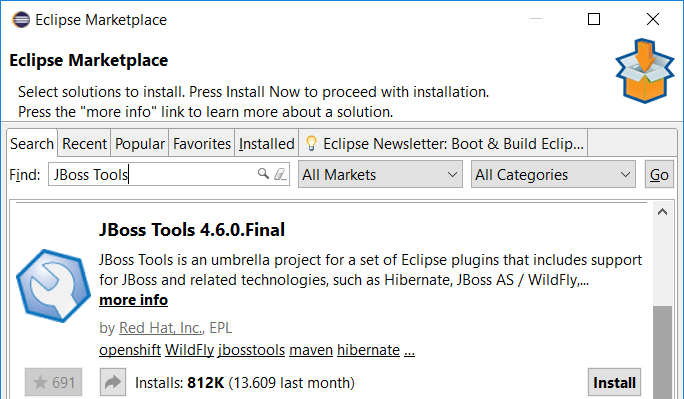684x399 pixels.
Task: Click the results list scrollbar thumb
Action: (663, 352)
